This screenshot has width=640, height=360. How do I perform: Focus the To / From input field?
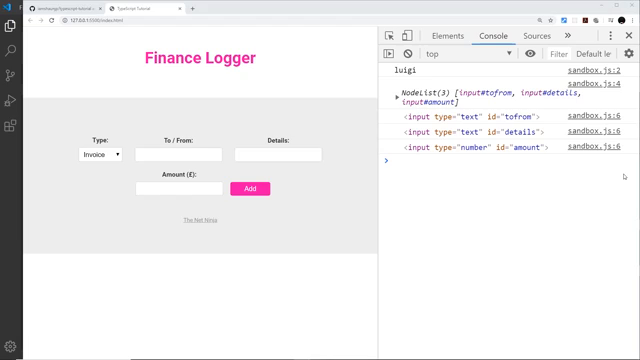179,155
